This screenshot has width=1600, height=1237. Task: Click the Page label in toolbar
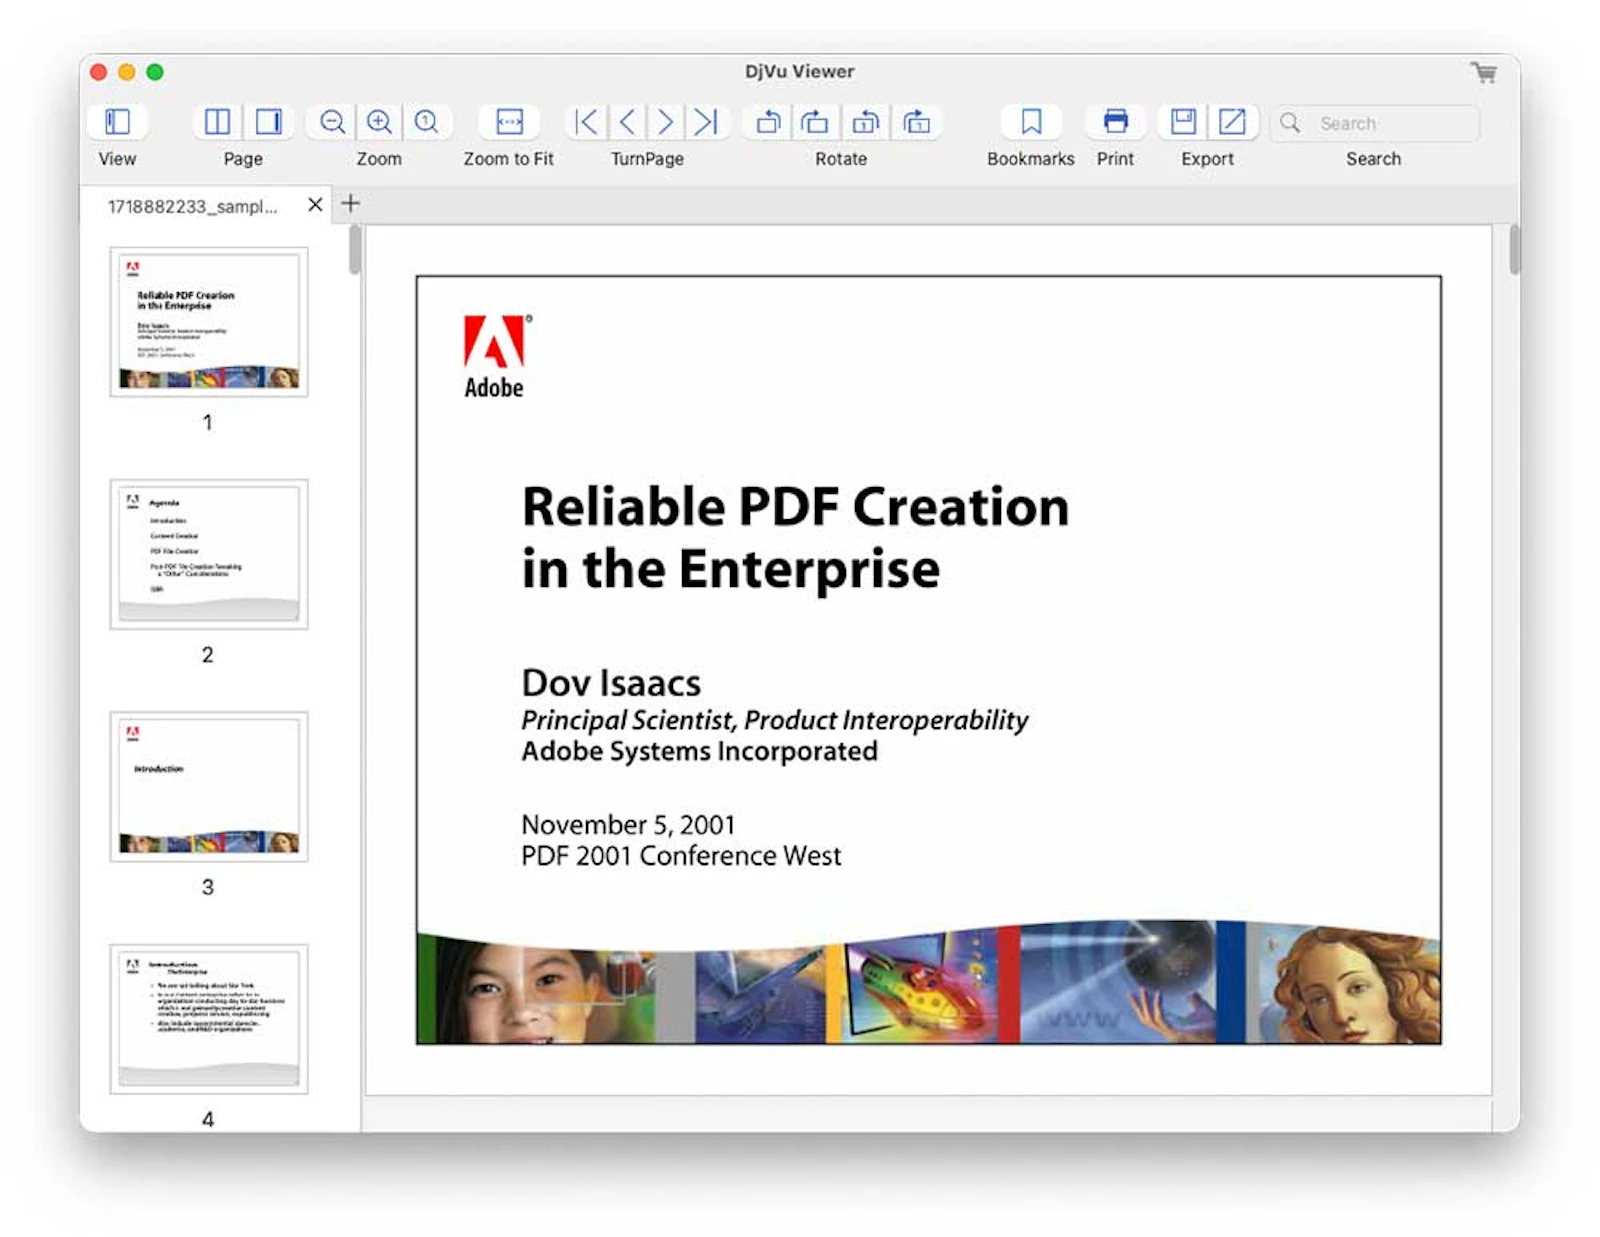coord(243,159)
